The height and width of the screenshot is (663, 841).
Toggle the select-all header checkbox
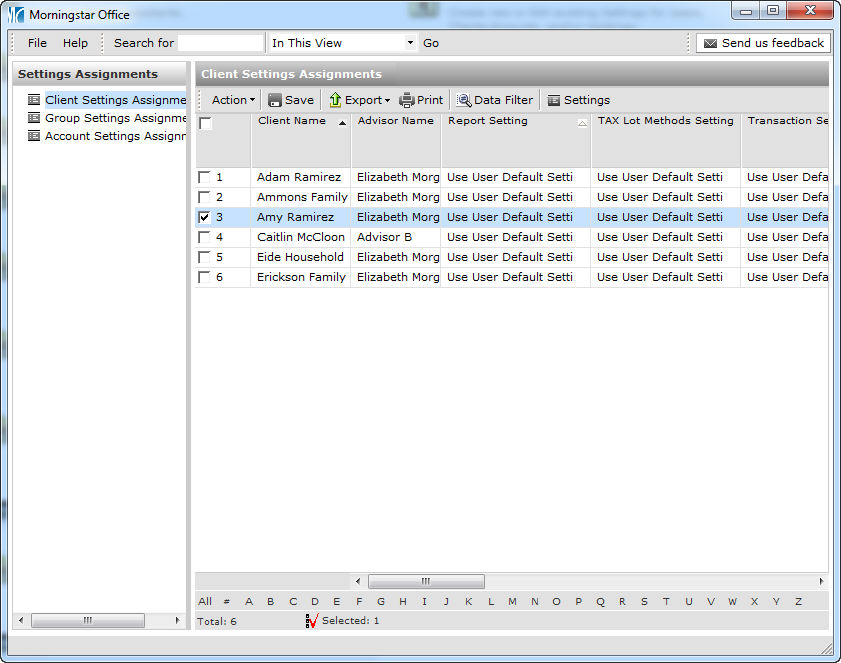pos(205,124)
